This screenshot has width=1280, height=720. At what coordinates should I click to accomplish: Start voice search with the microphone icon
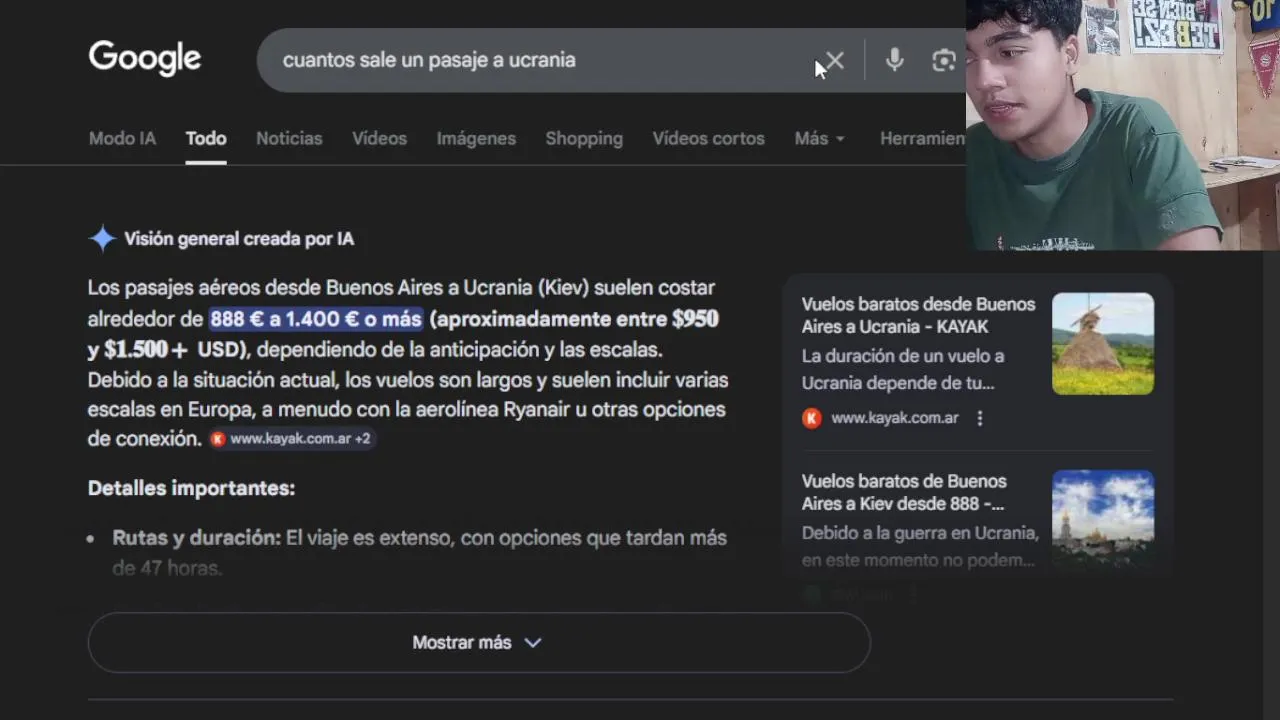coord(895,61)
